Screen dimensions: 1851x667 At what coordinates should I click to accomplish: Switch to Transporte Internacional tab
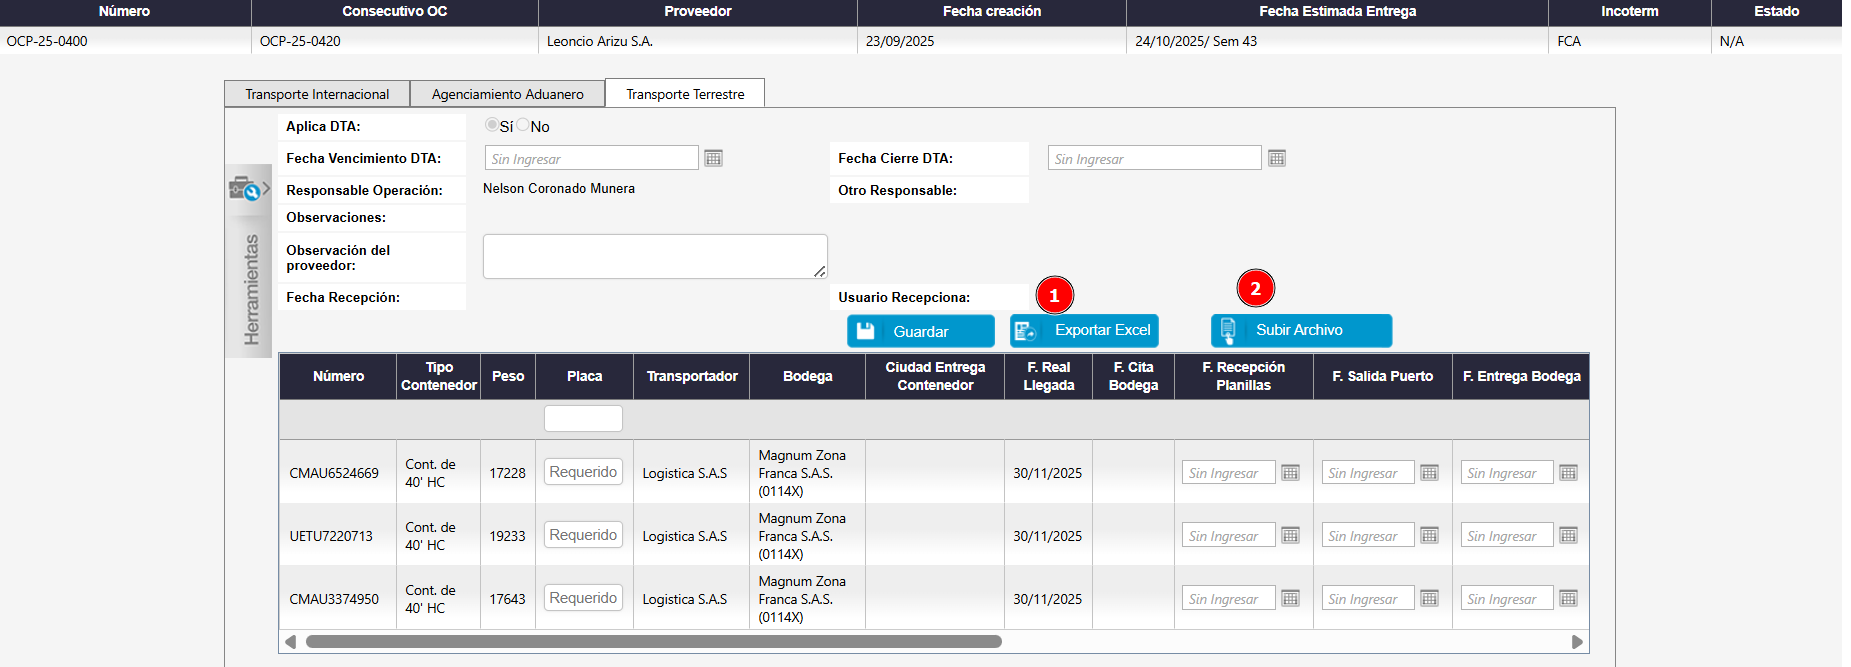tap(317, 94)
